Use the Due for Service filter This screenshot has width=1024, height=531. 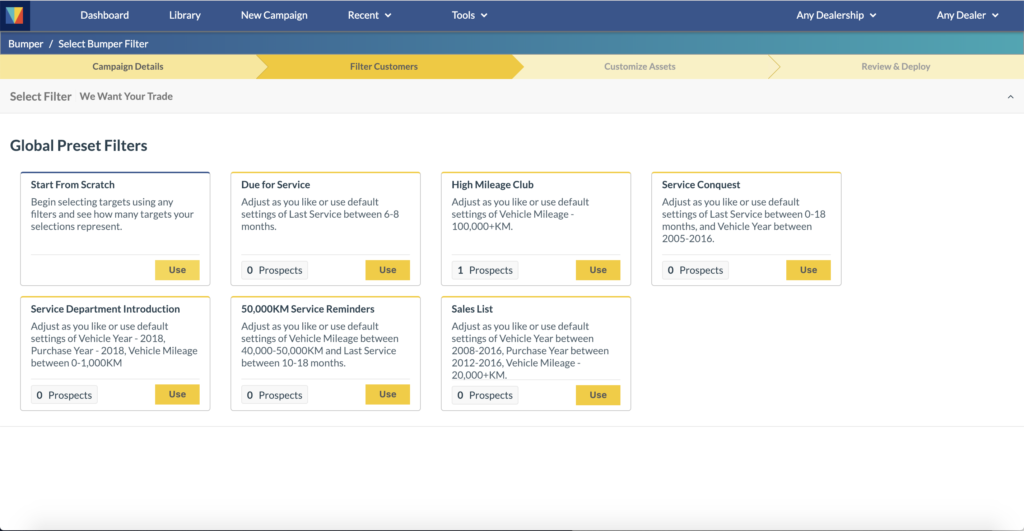click(387, 270)
